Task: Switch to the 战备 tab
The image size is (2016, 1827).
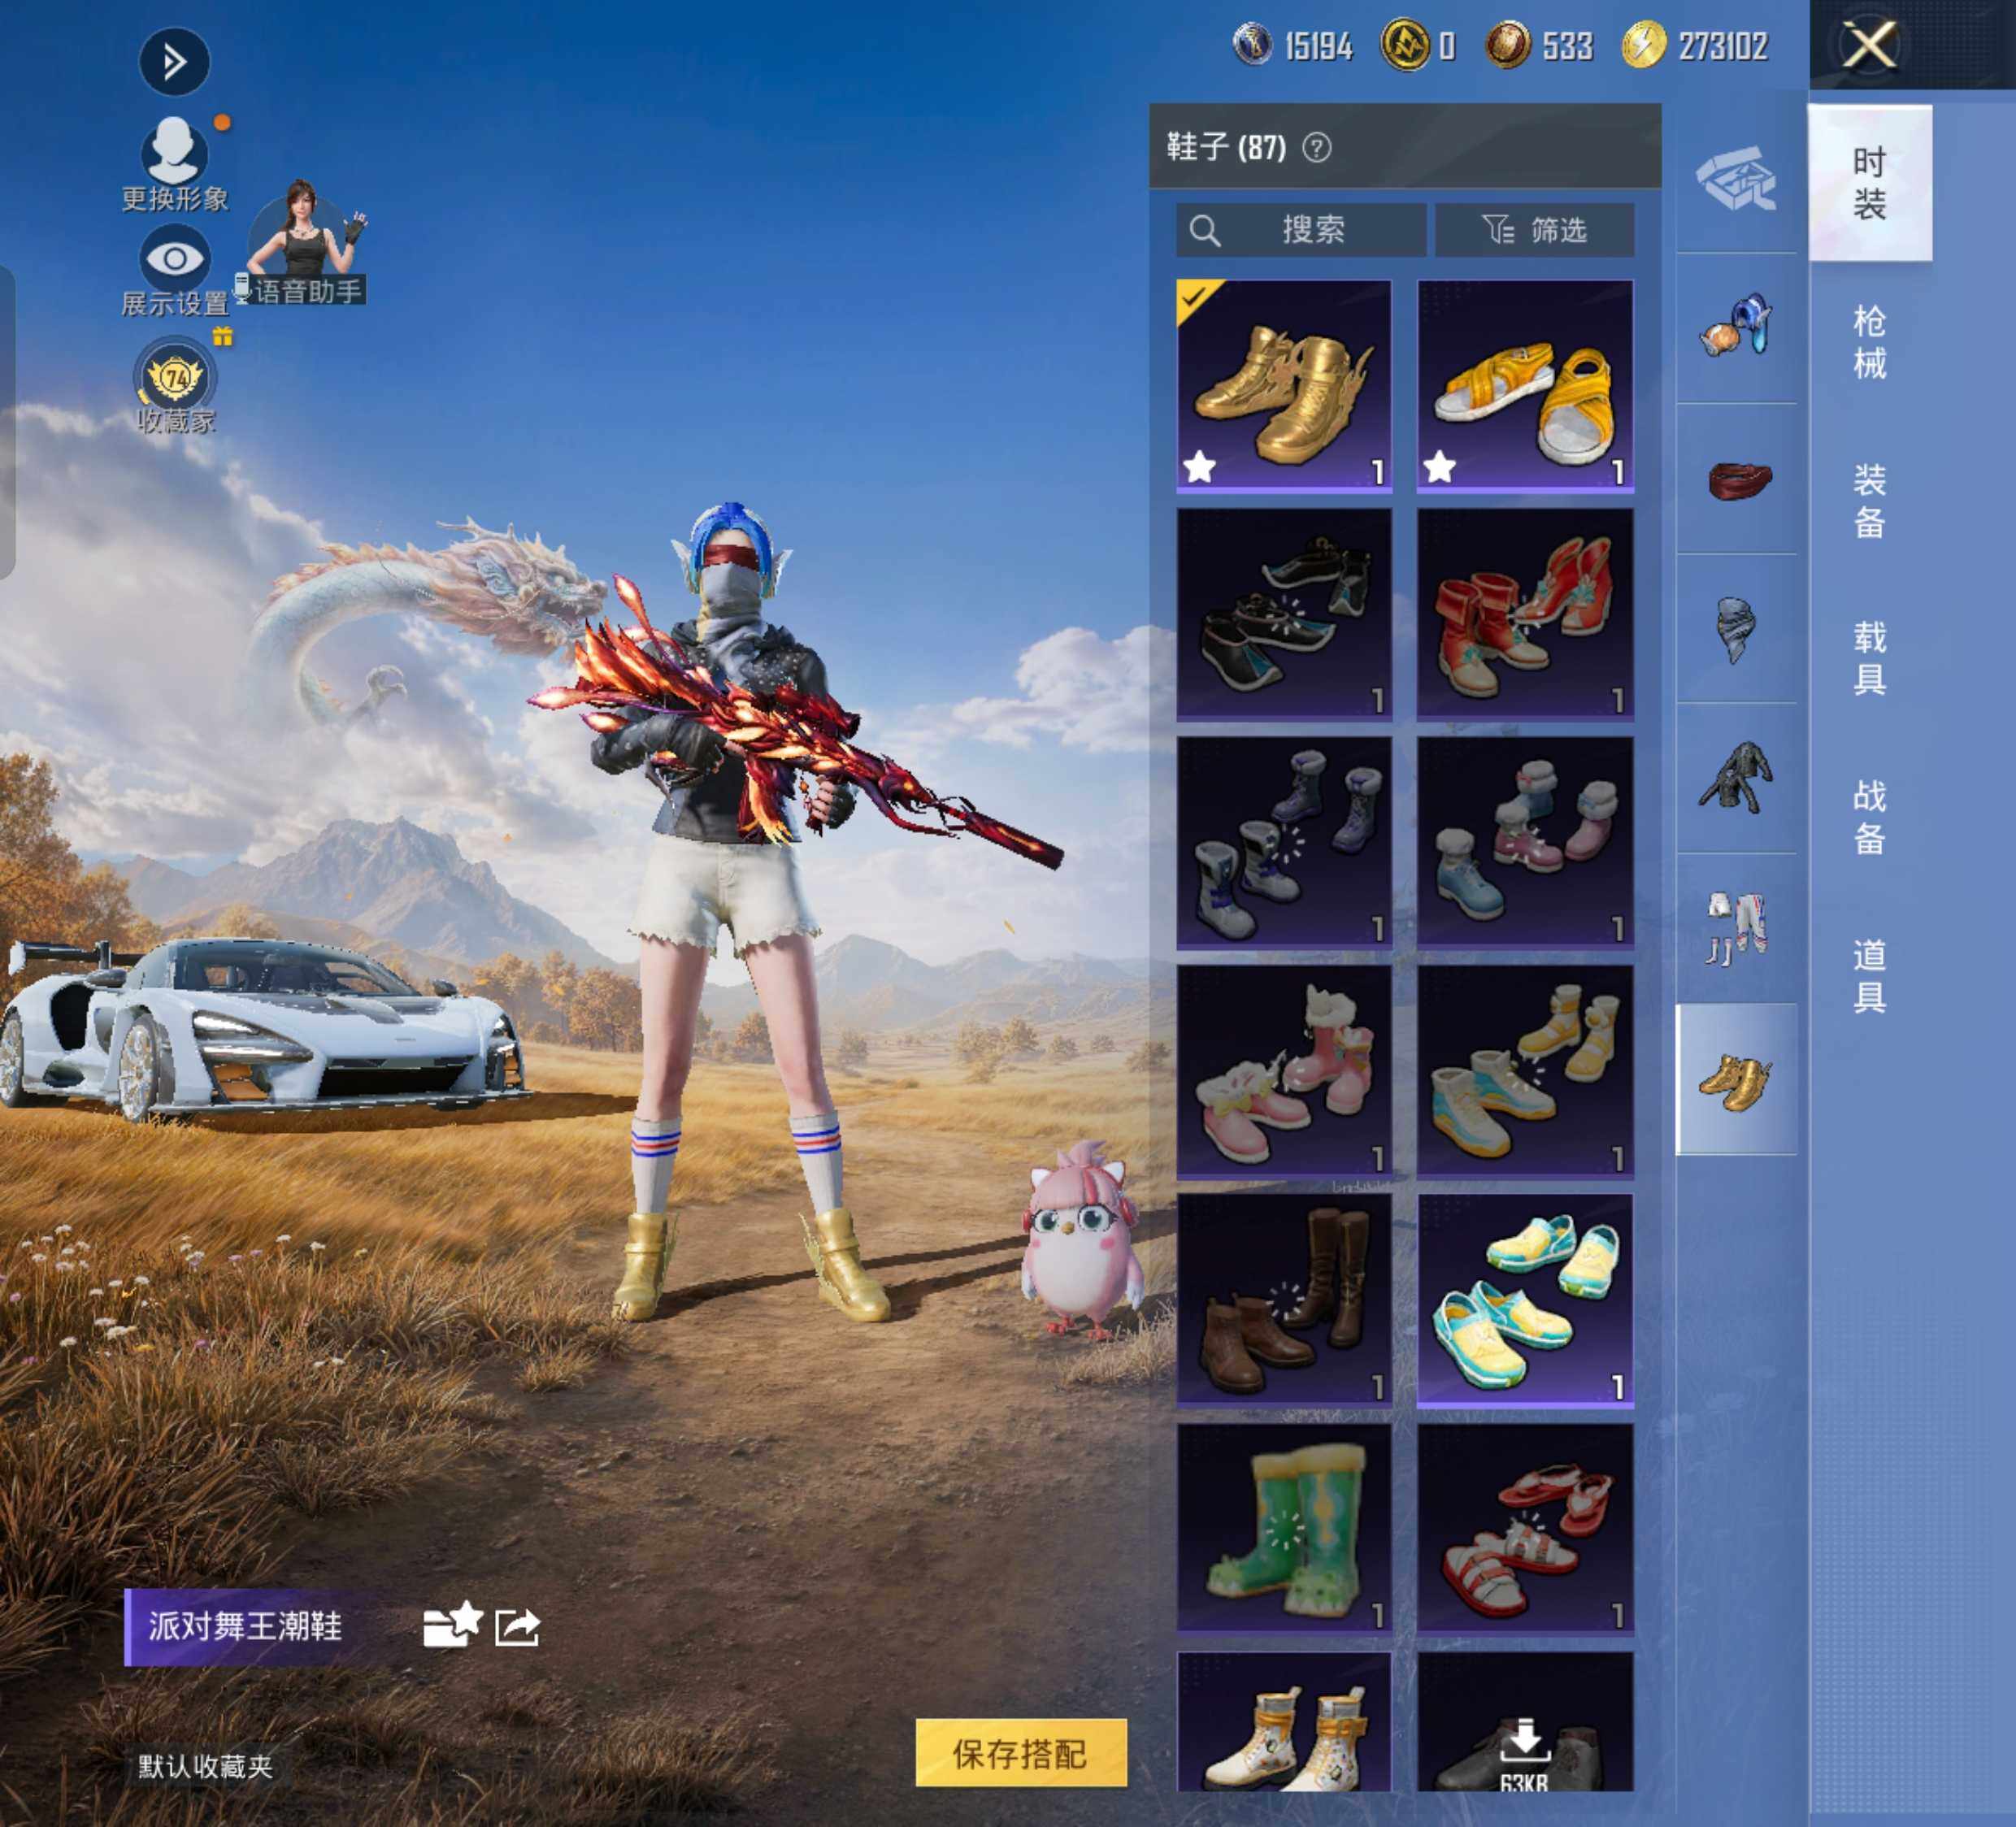Action: tap(1869, 817)
